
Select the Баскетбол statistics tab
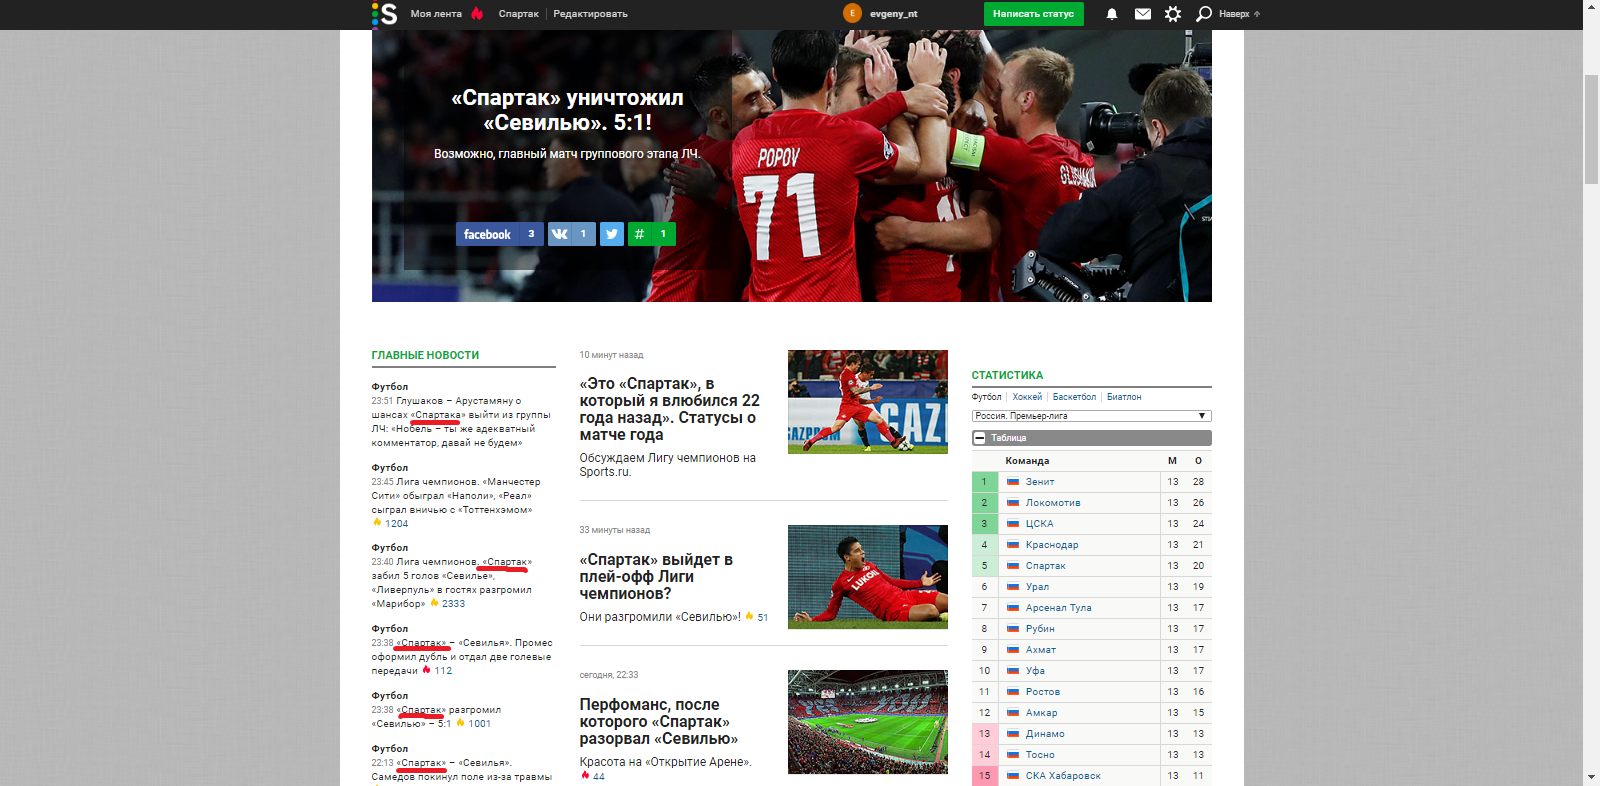(x=1074, y=397)
